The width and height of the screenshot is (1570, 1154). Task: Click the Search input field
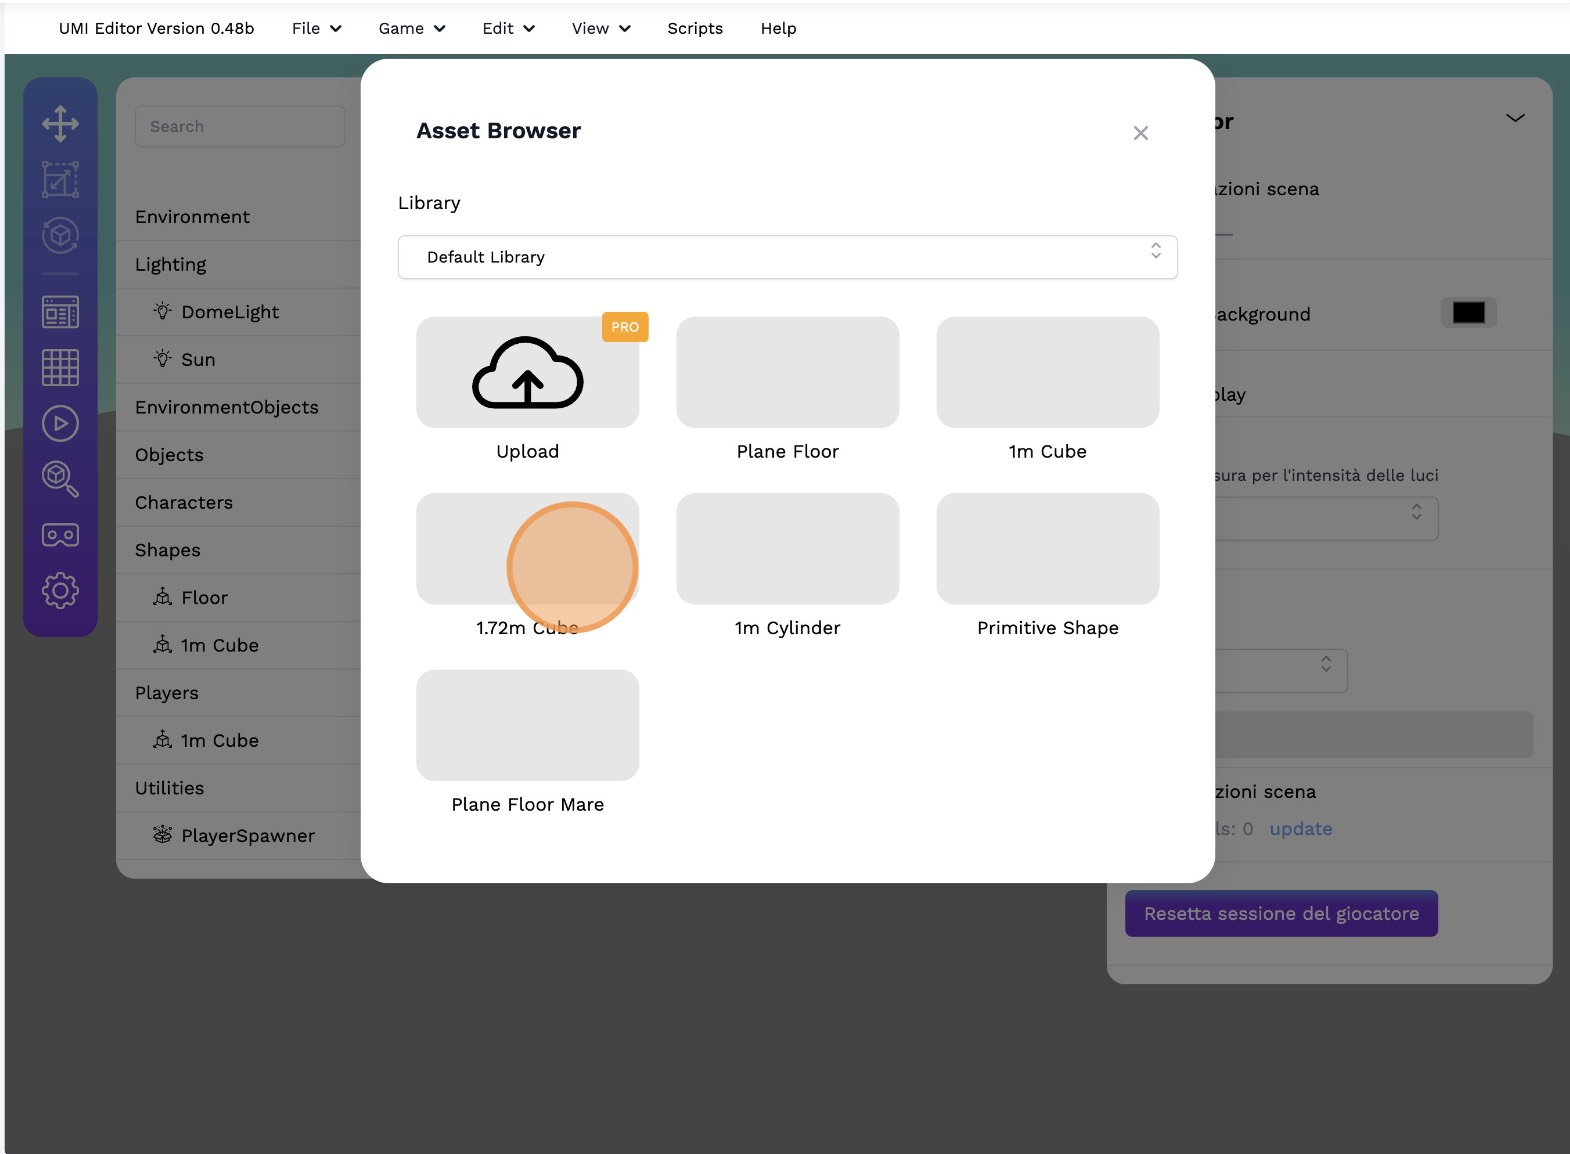pos(240,127)
